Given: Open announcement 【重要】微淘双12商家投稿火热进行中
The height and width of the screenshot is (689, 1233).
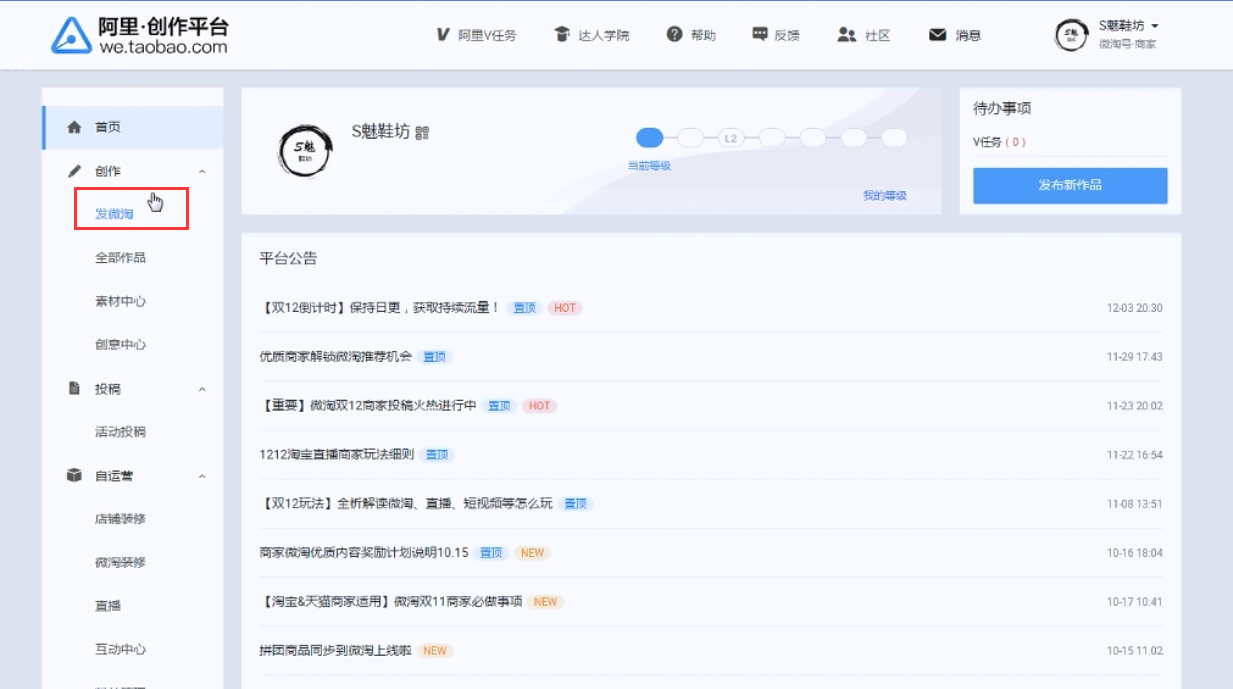Looking at the screenshot, I should [368, 406].
